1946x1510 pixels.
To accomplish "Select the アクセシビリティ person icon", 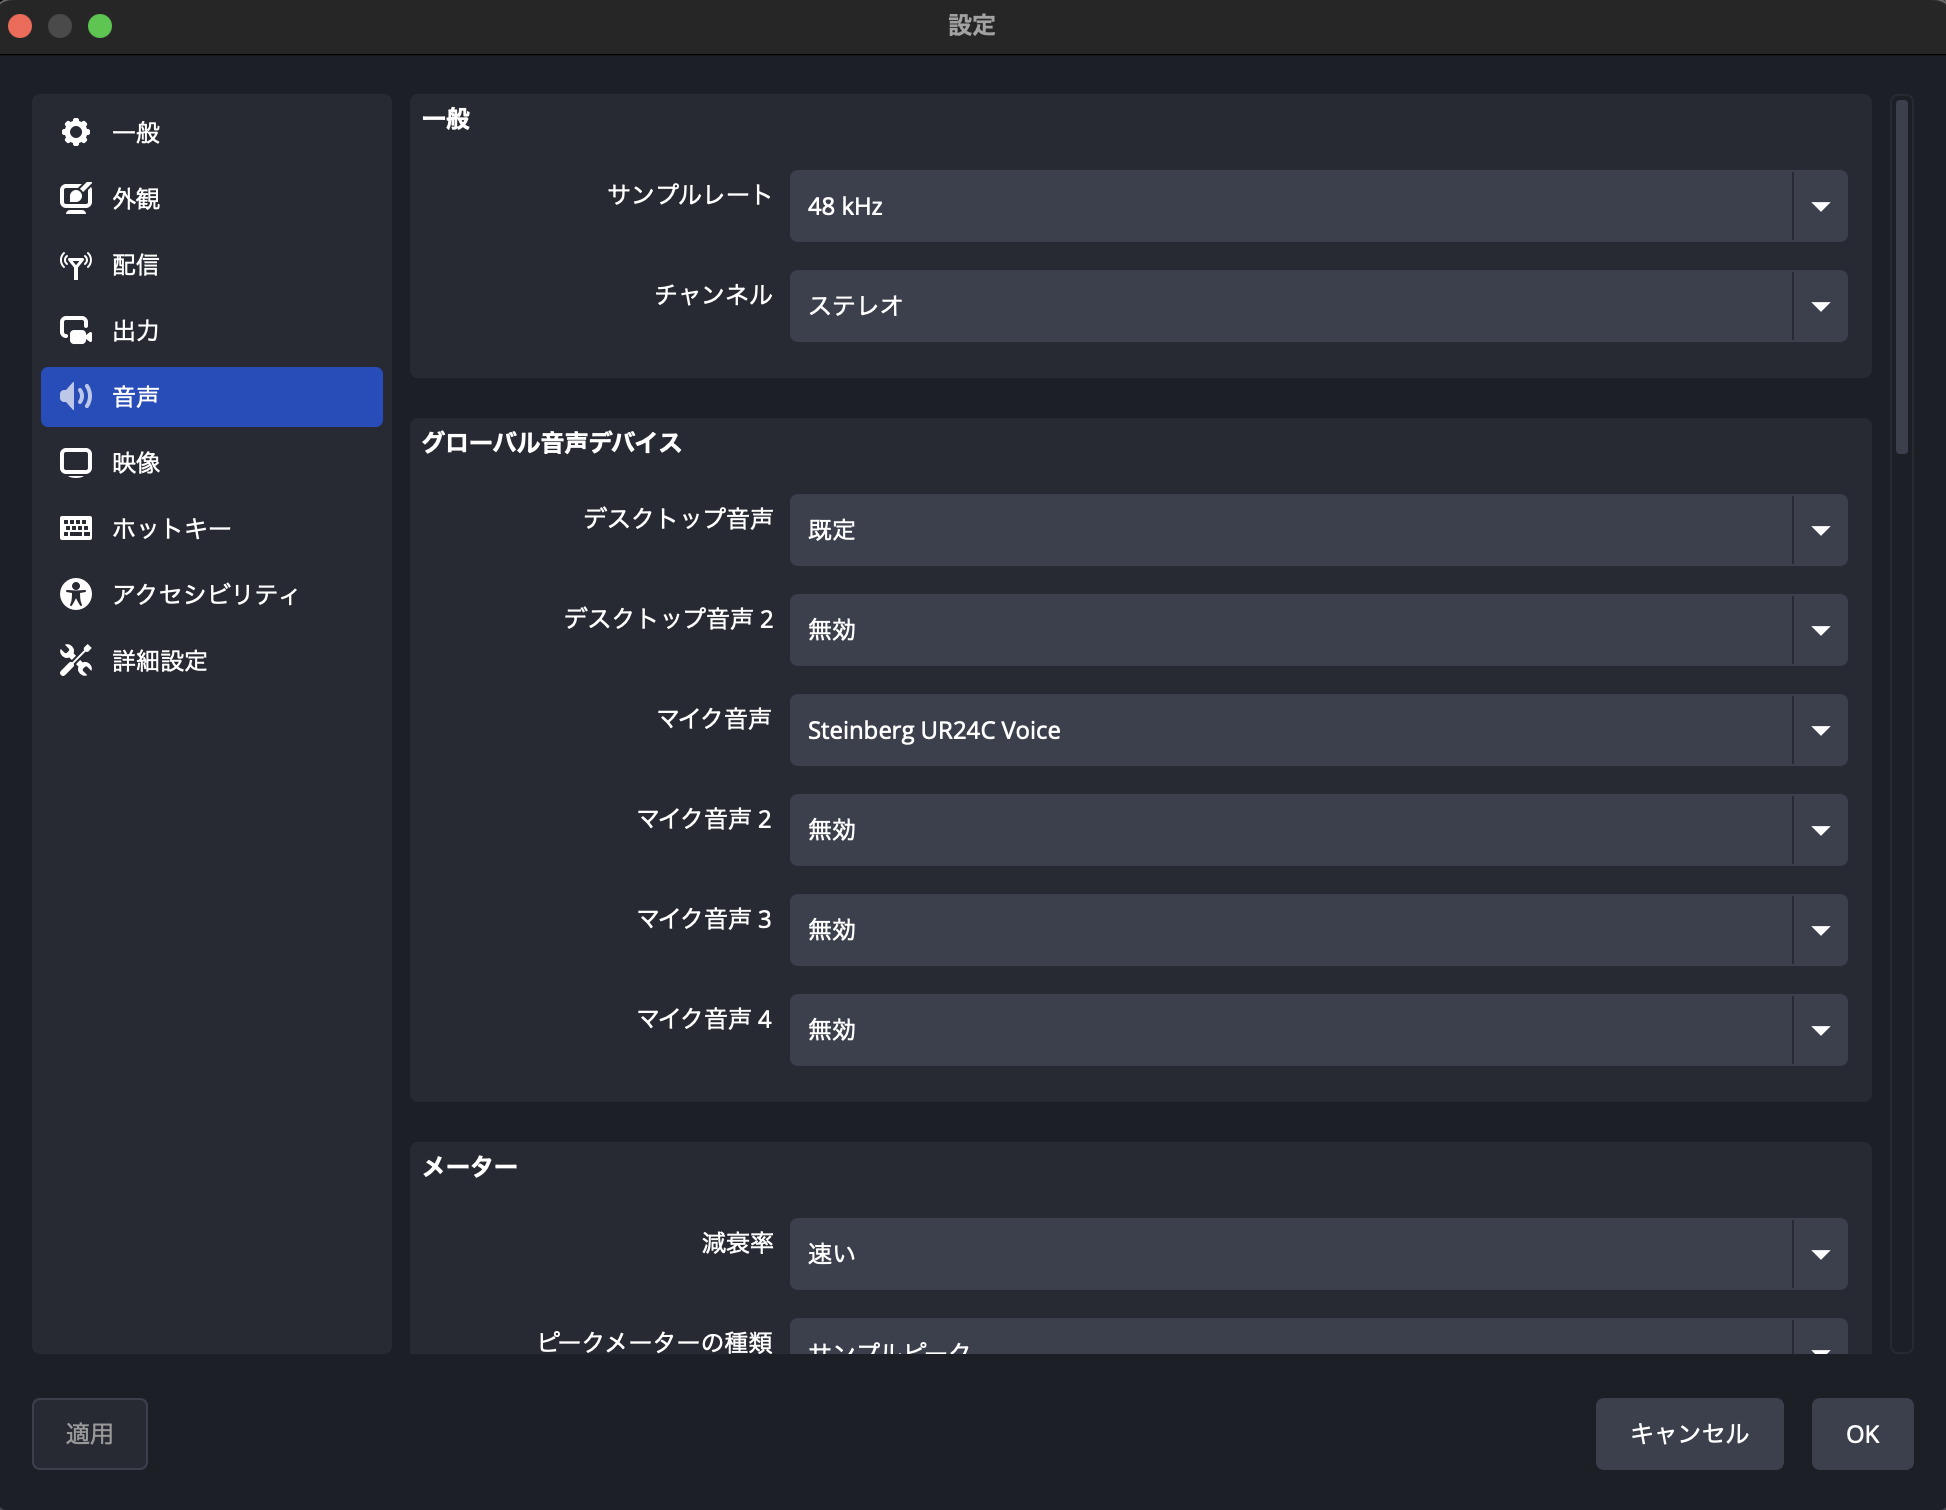I will tap(75, 594).
